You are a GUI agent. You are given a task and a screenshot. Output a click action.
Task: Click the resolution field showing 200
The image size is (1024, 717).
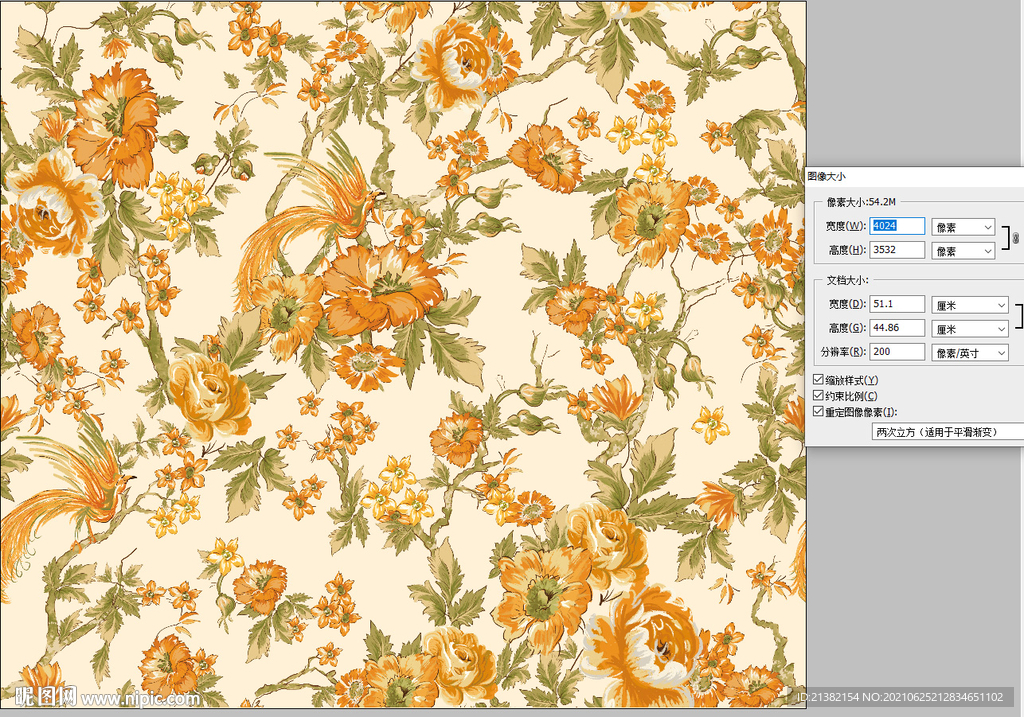point(897,352)
